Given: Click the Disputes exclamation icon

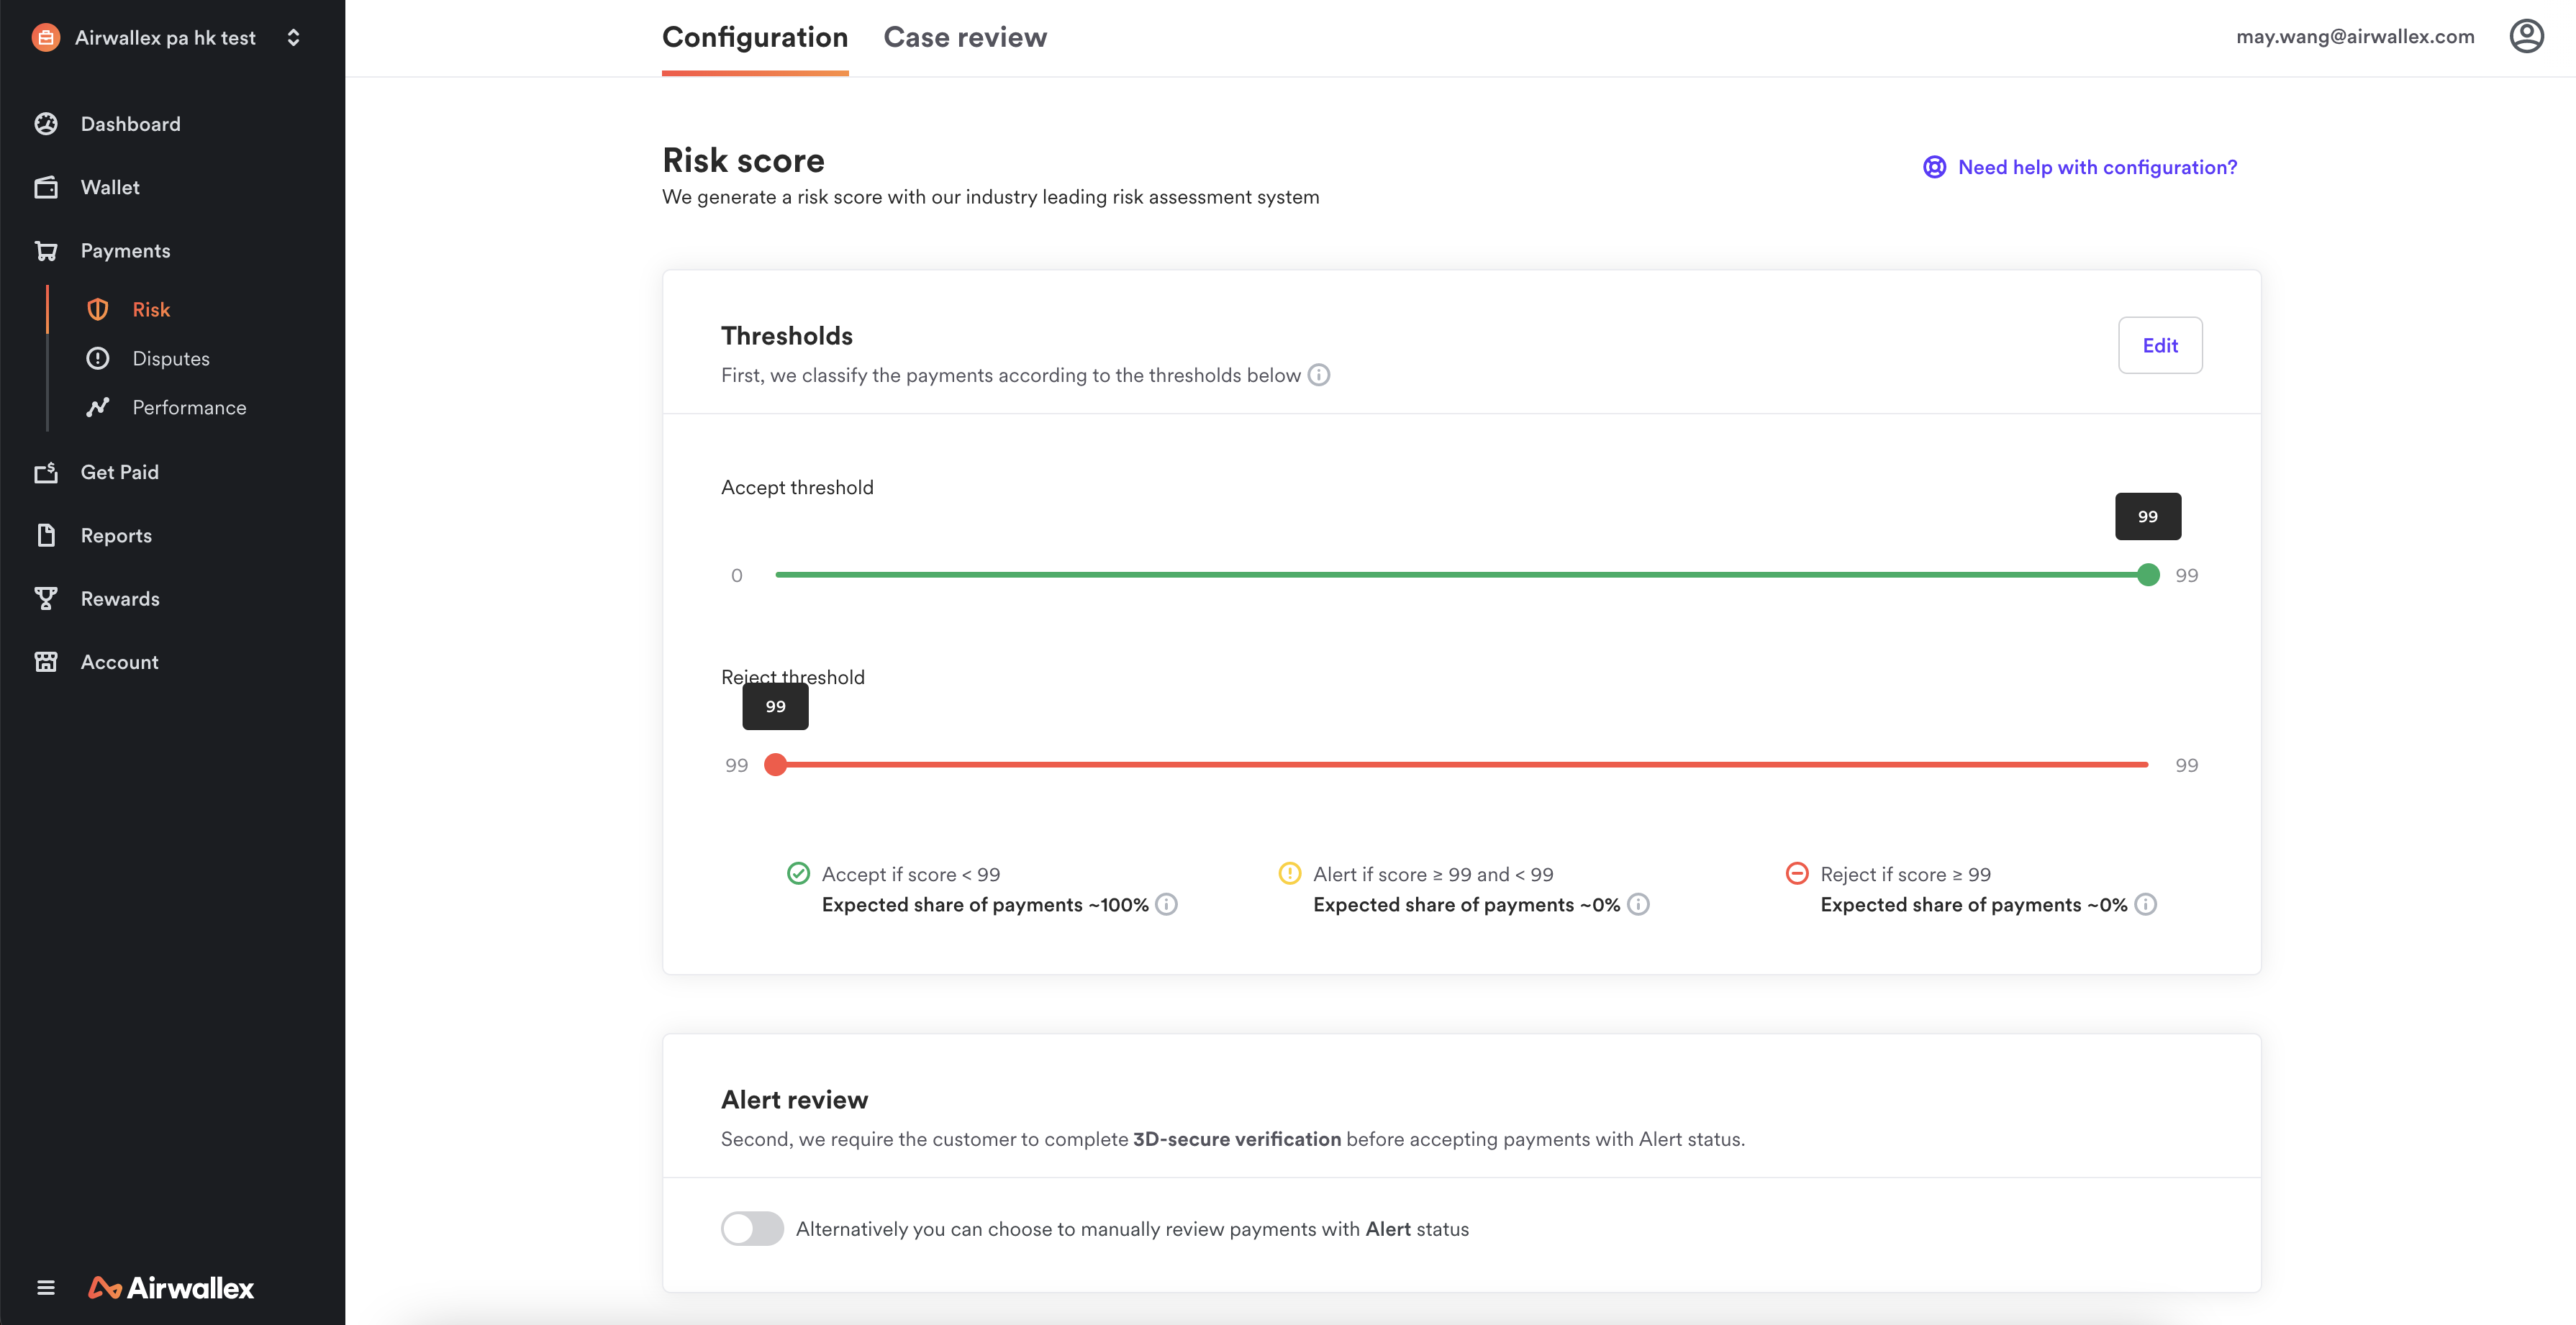Looking at the screenshot, I should (97, 358).
